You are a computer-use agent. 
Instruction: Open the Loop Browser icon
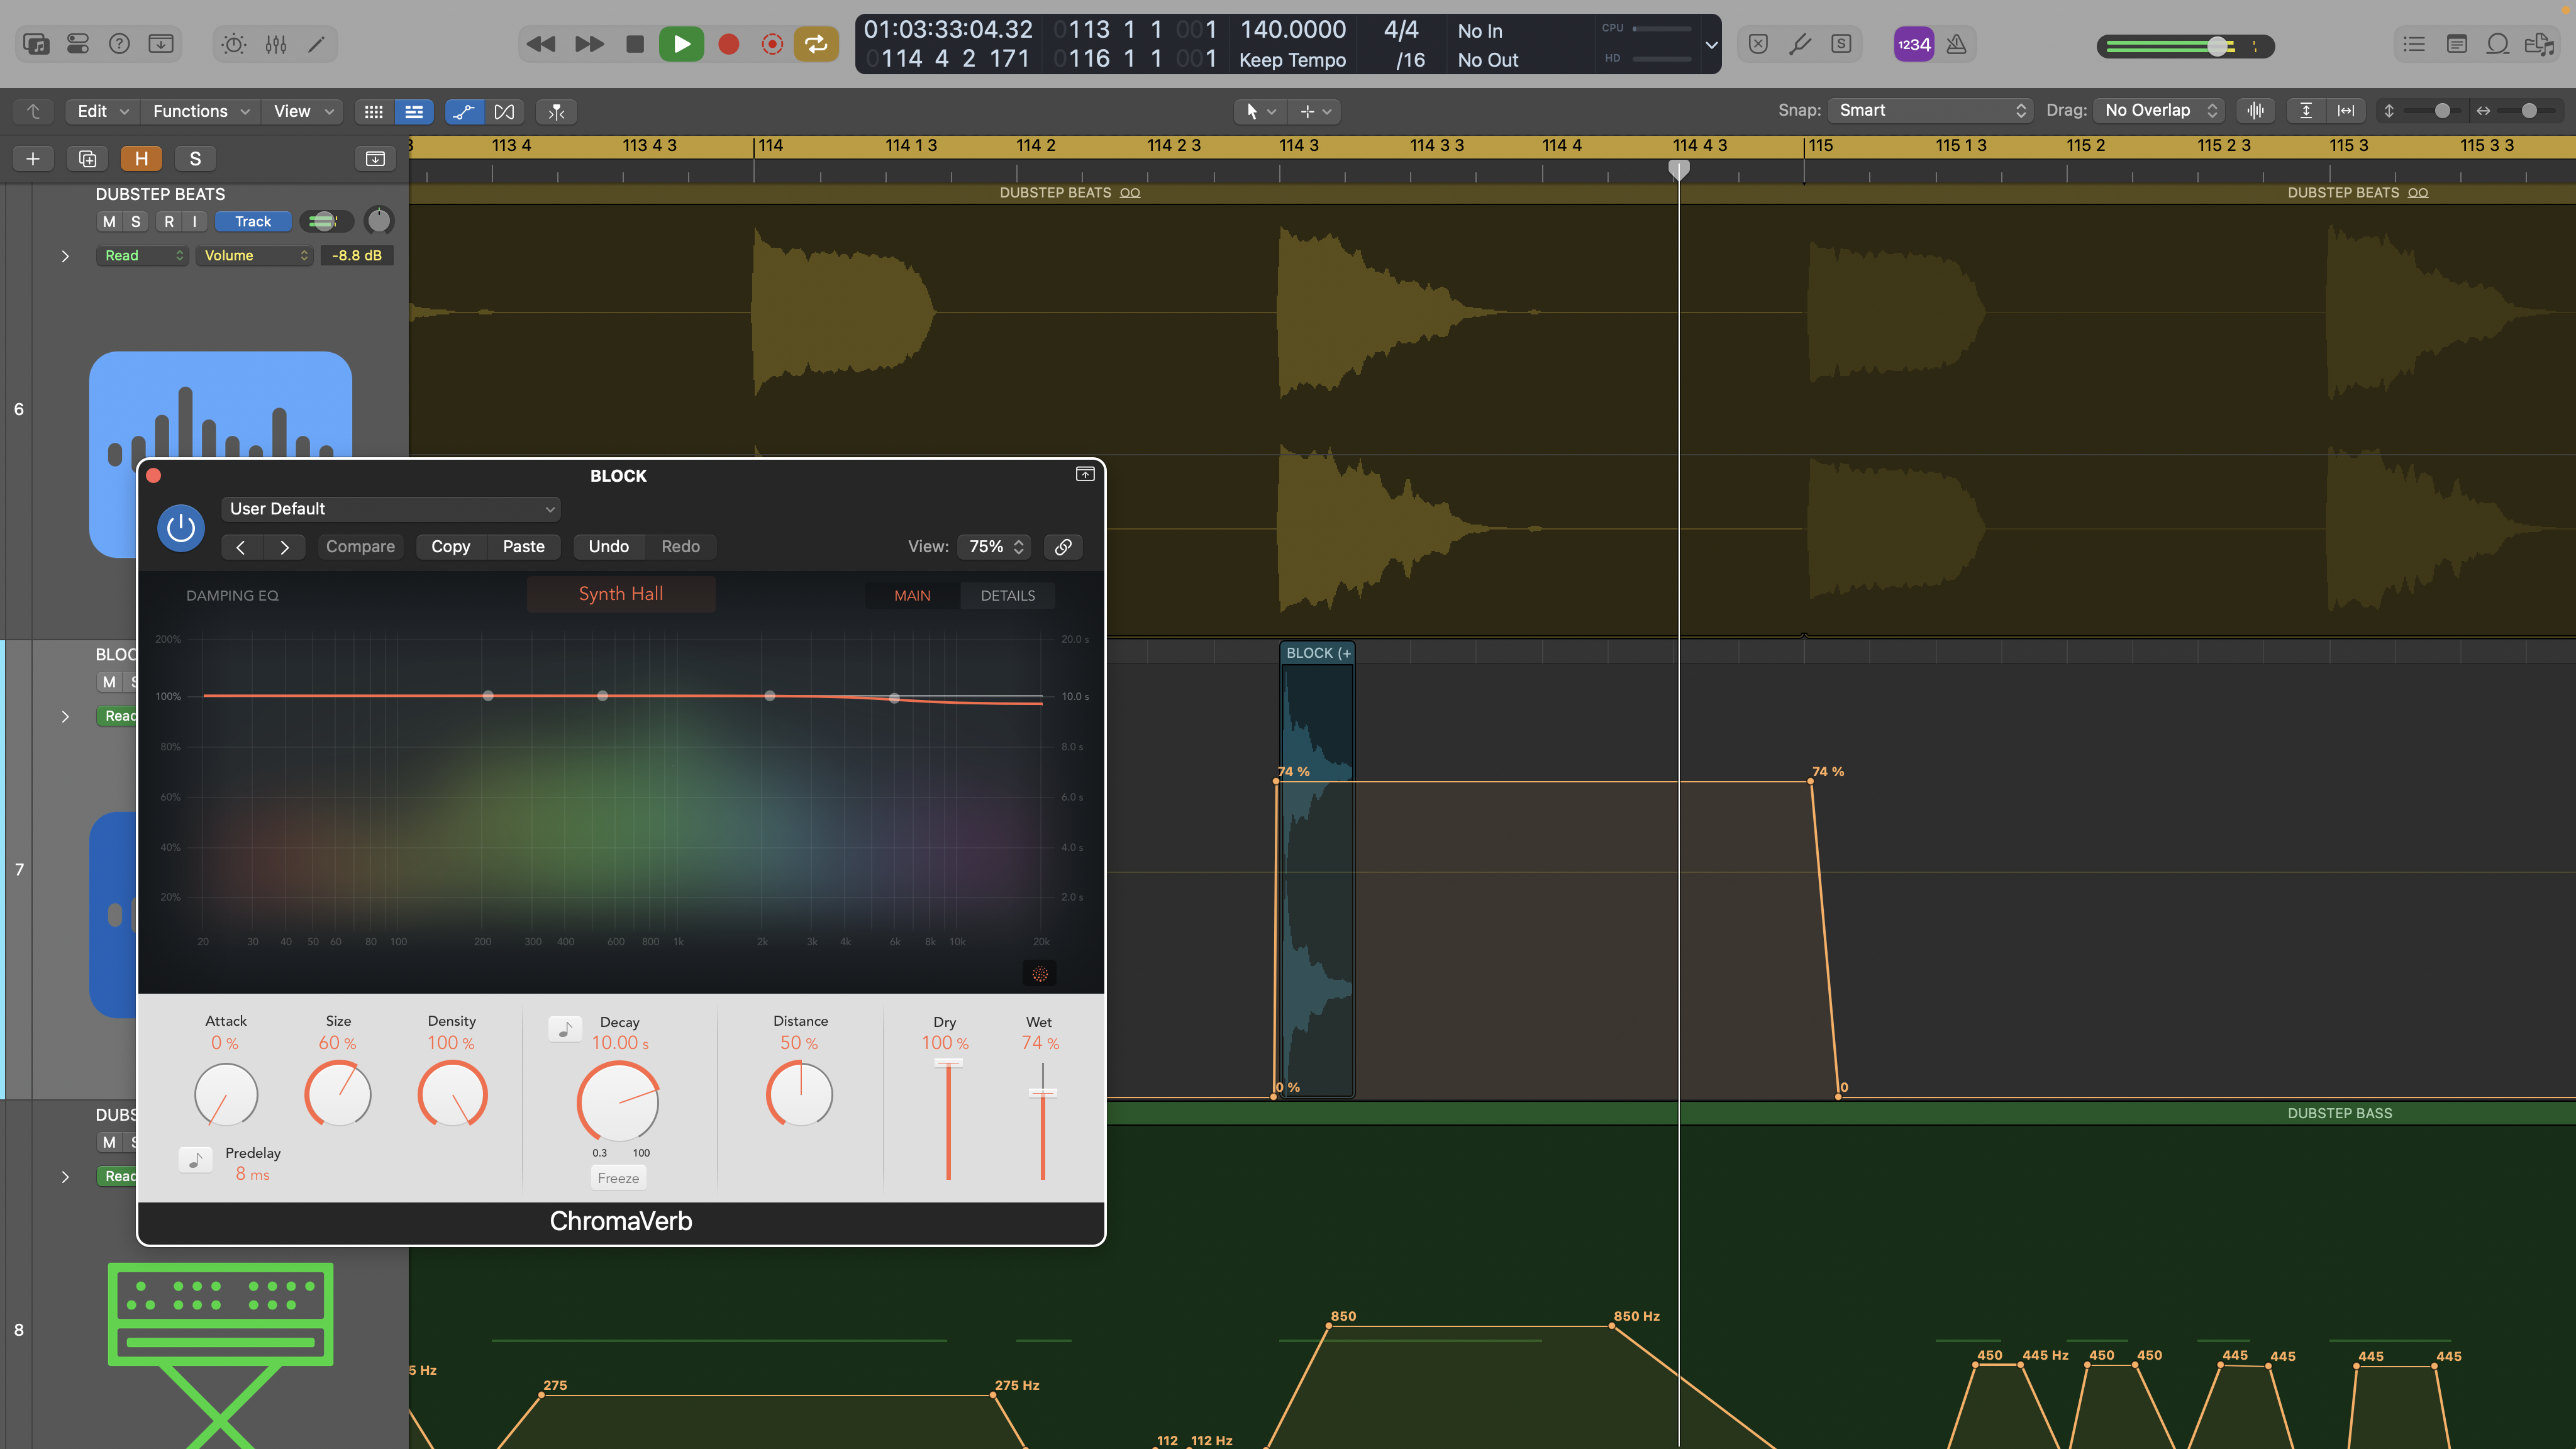[2497, 44]
